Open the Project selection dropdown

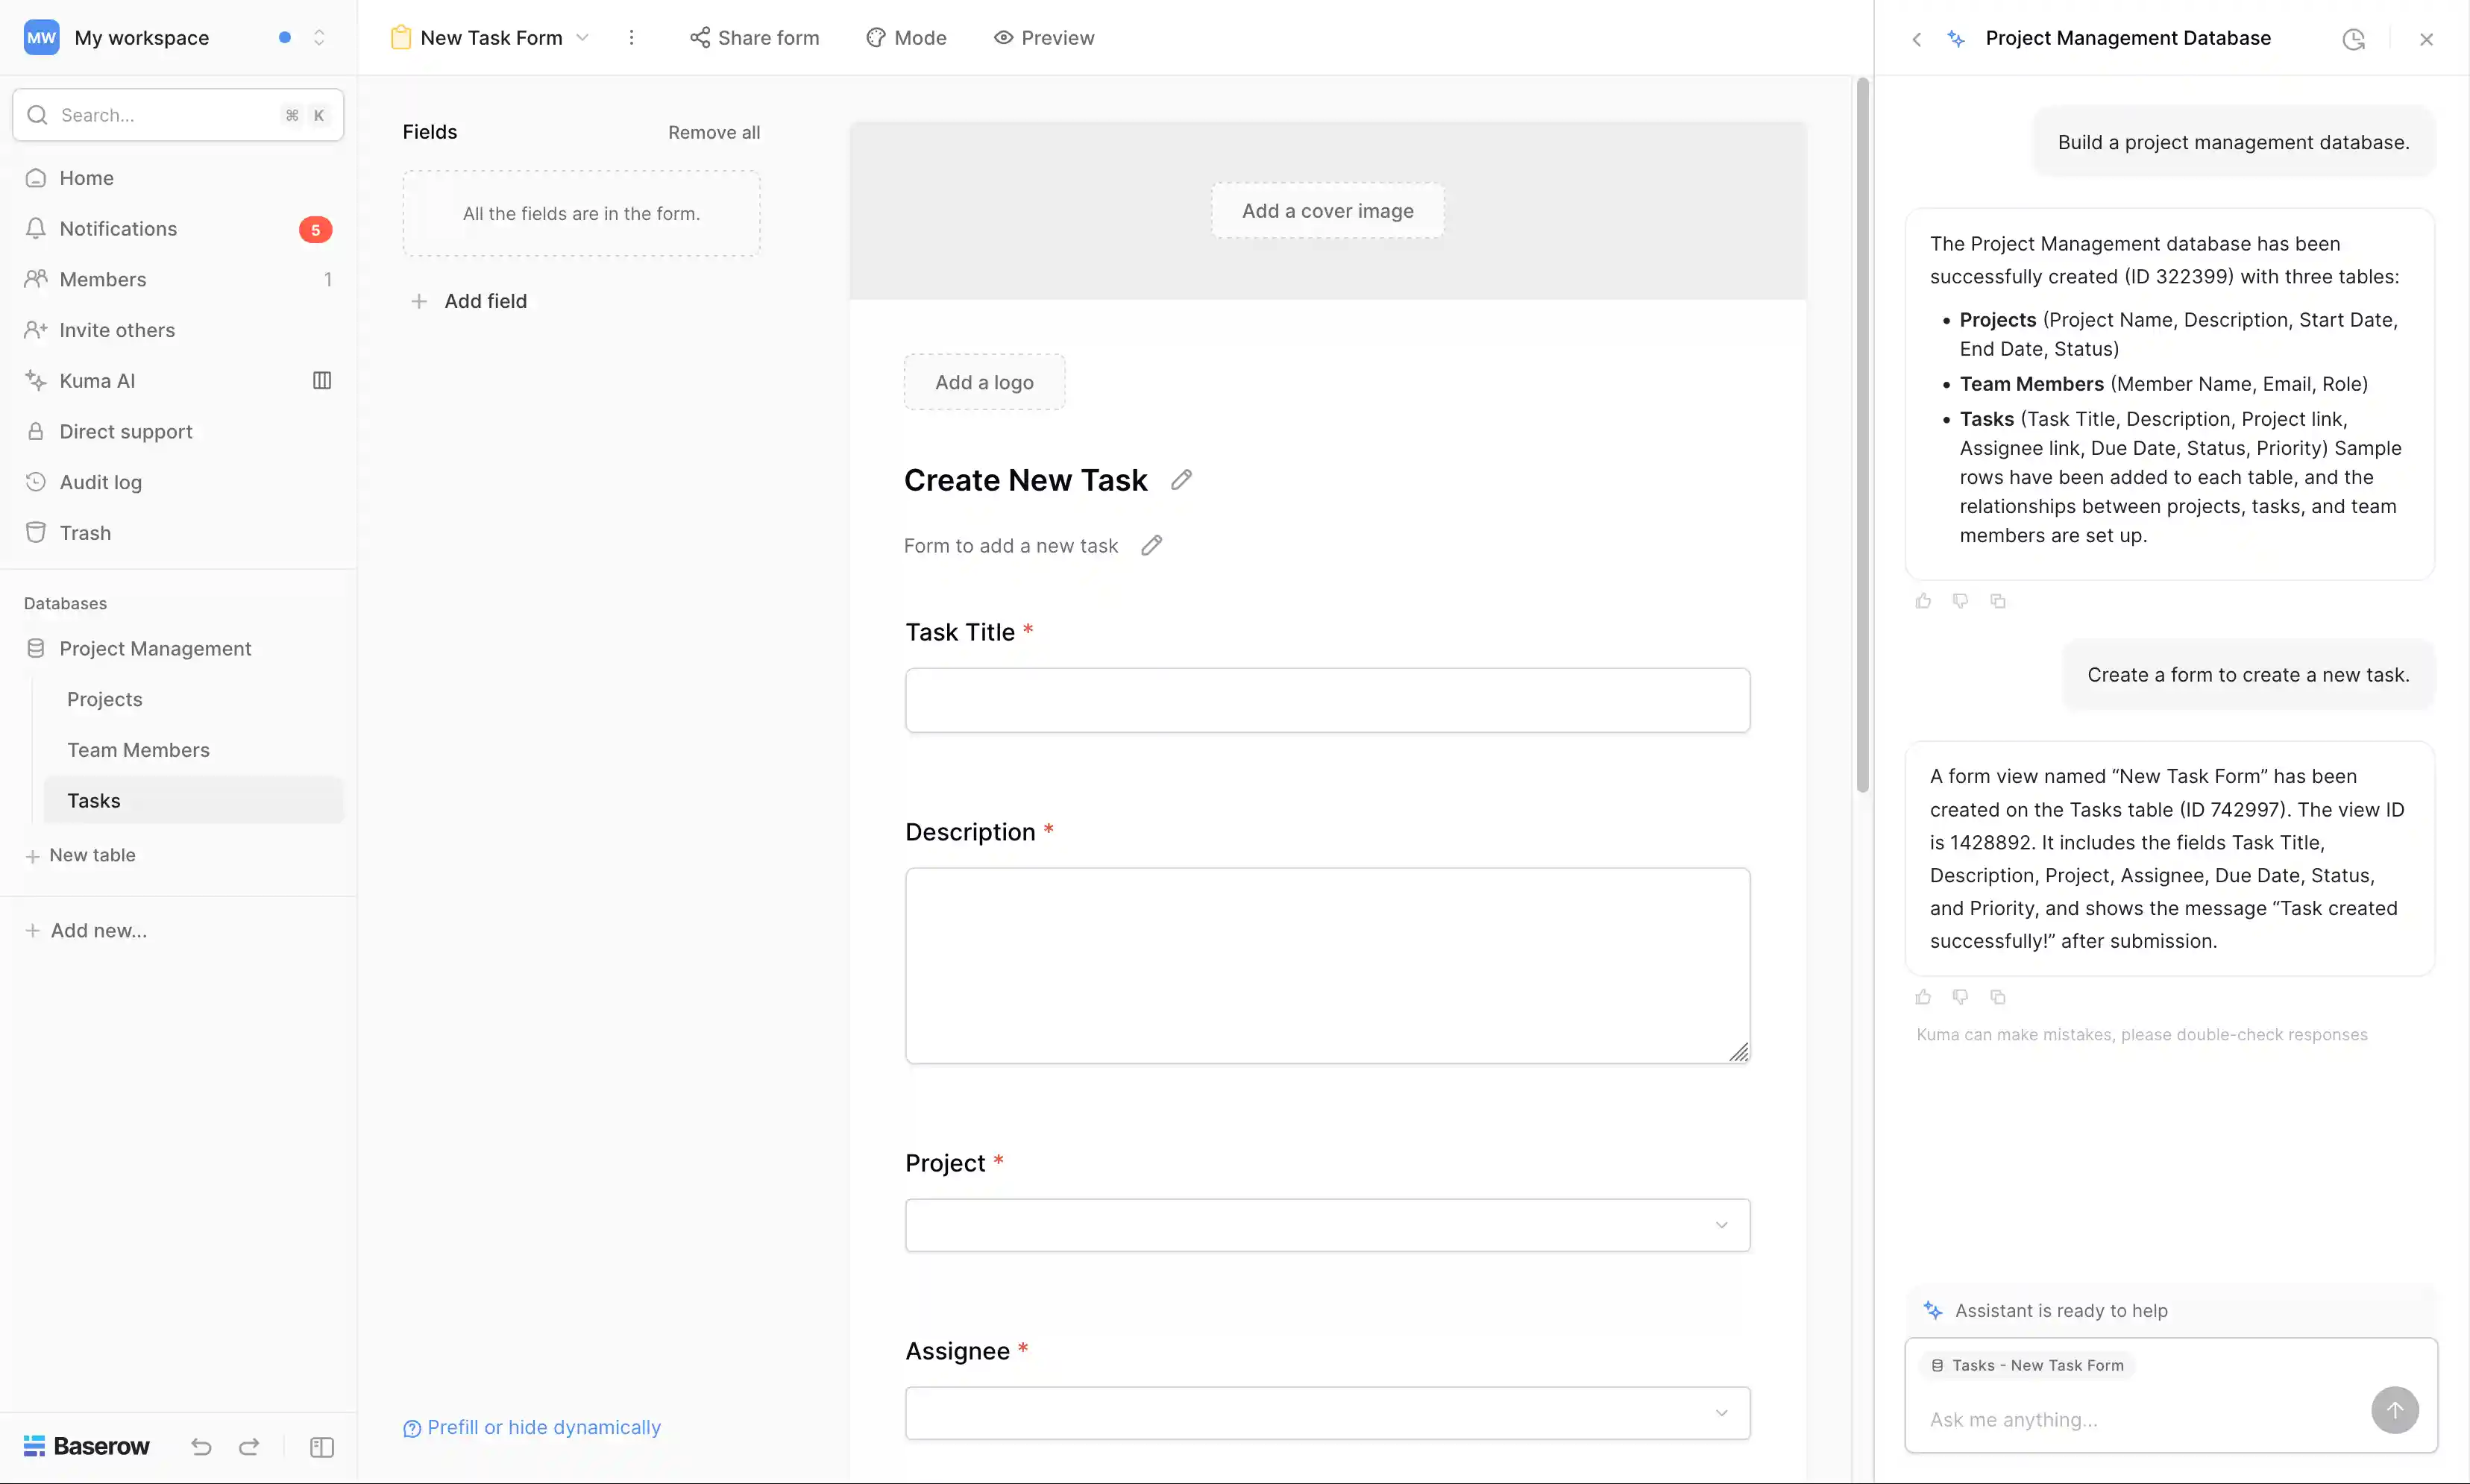click(x=1722, y=1224)
